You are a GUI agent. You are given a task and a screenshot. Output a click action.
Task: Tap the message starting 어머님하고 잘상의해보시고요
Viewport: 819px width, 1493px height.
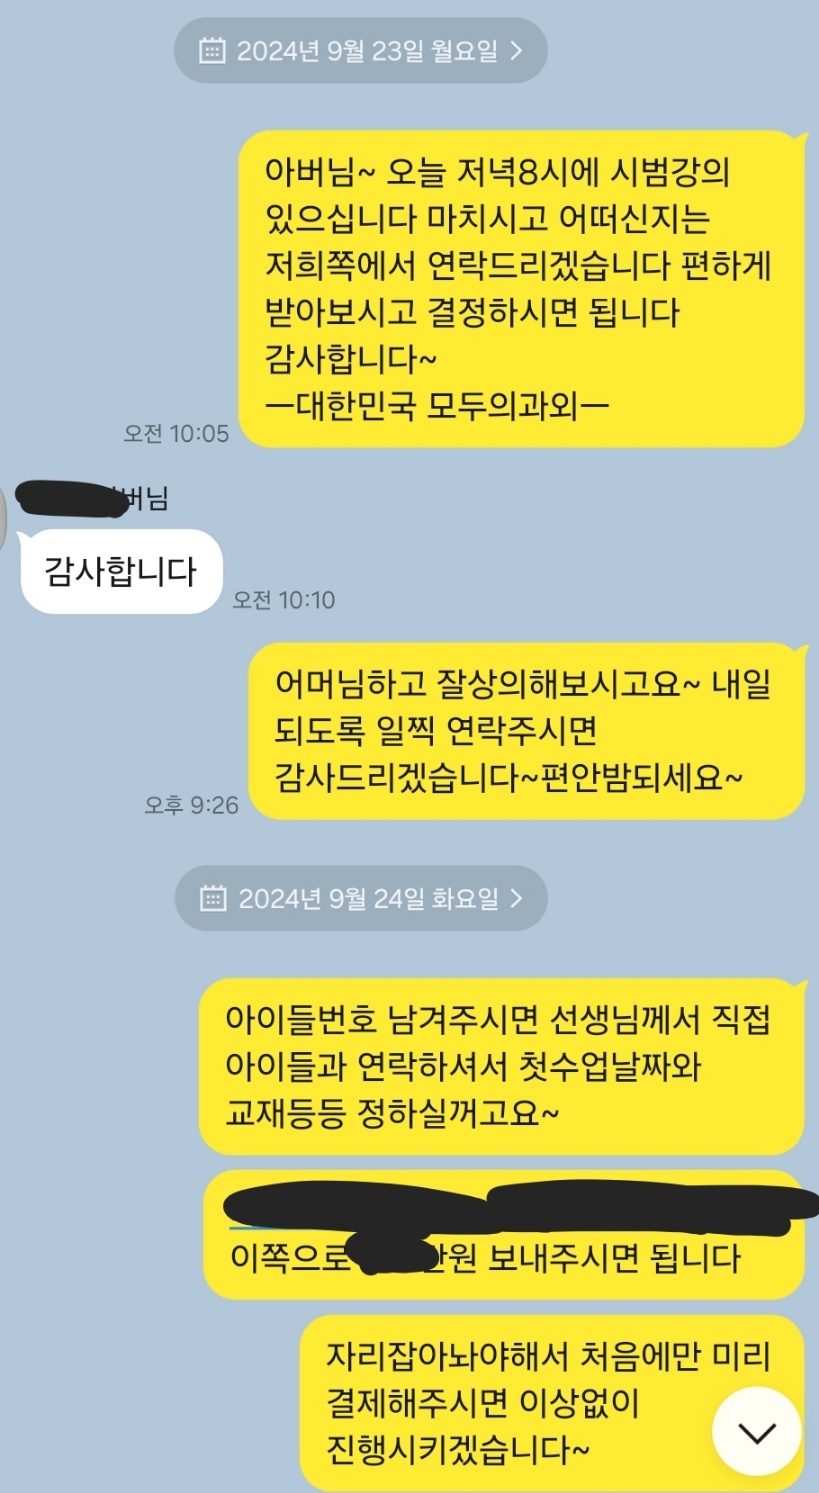pos(526,731)
